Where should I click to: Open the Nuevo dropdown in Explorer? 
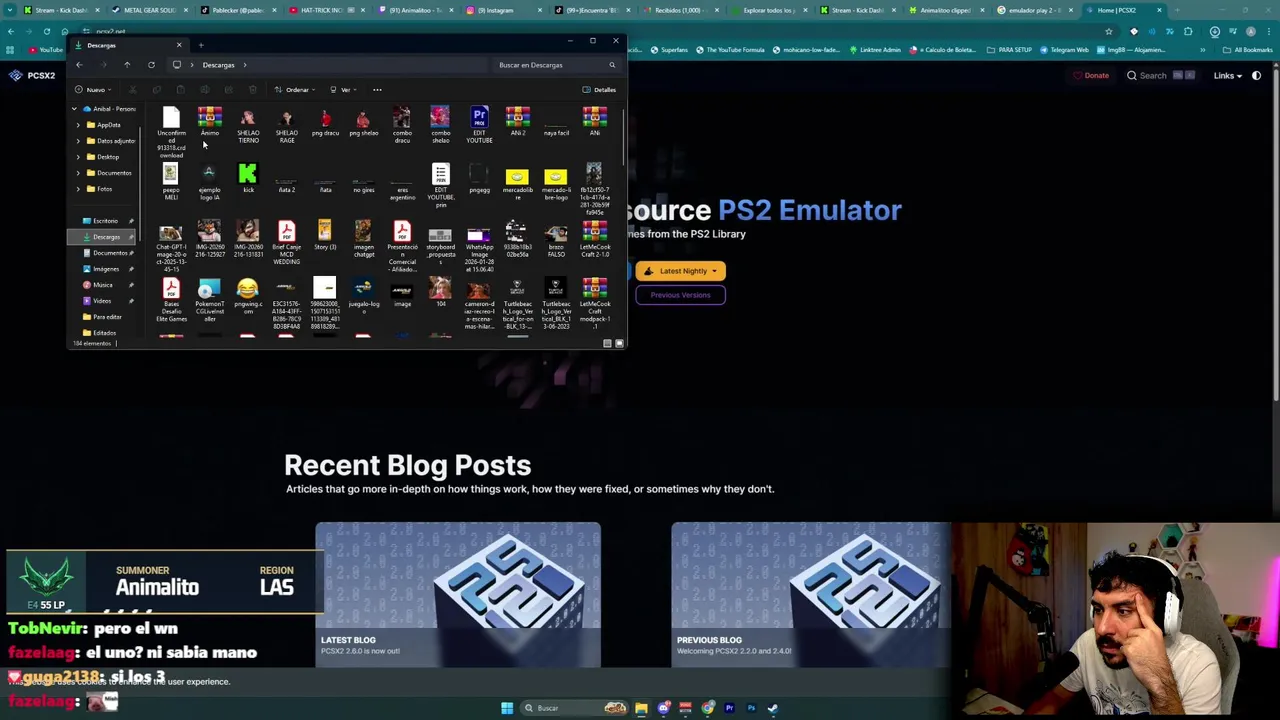pos(92,90)
